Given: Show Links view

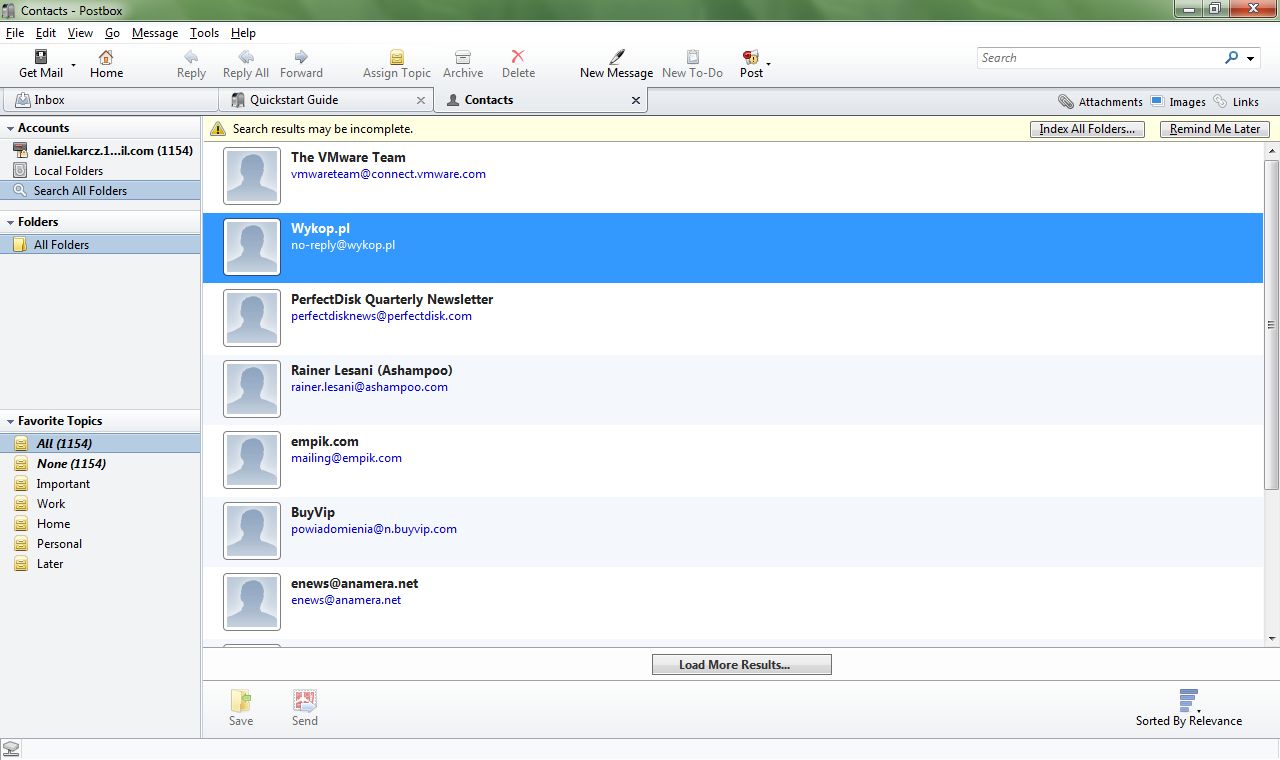Looking at the screenshot, I should coord(1236,102).
